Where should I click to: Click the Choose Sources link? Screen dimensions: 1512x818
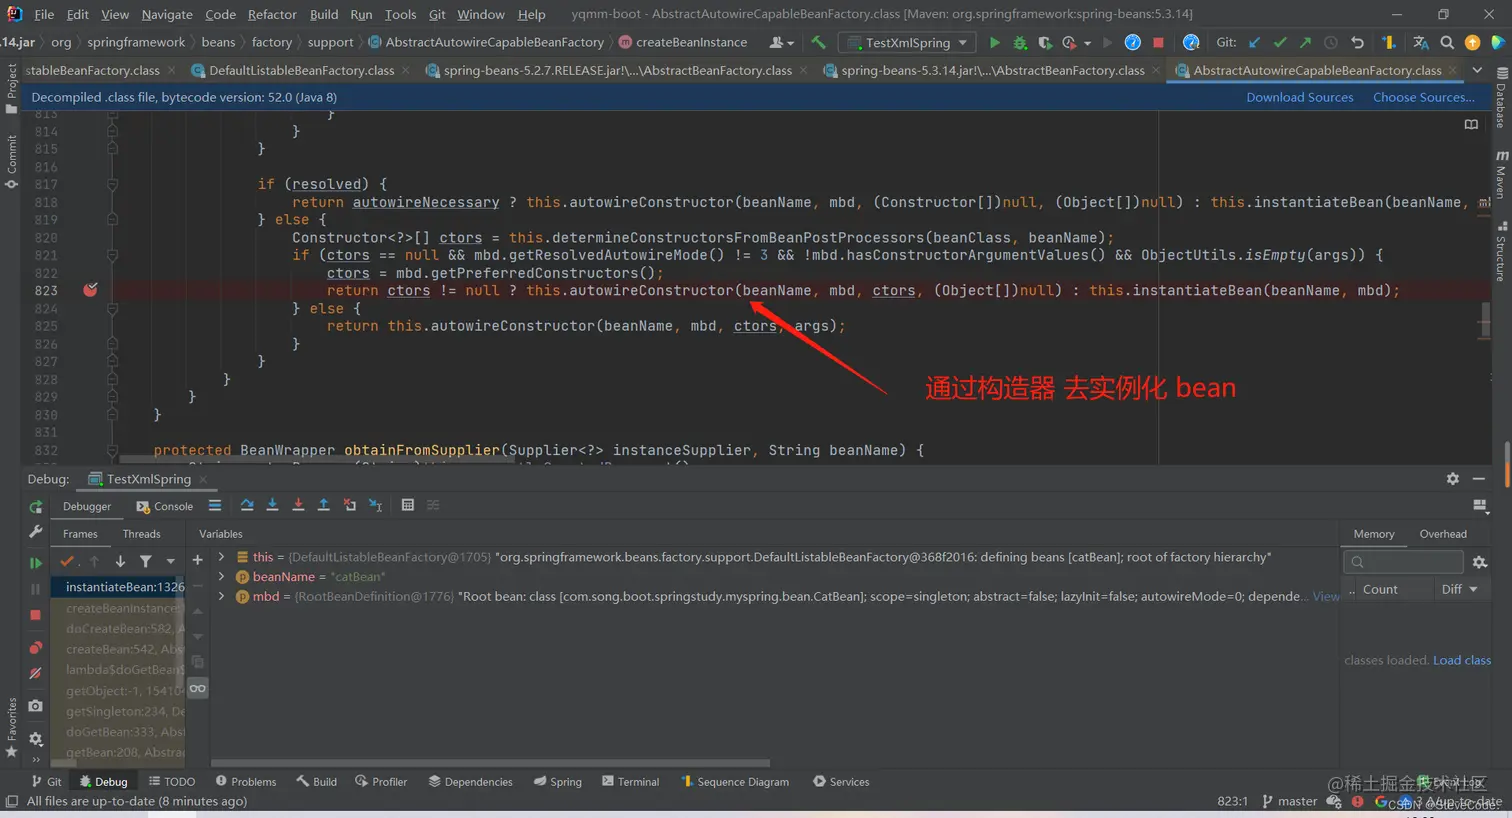tap(1423, 97)
